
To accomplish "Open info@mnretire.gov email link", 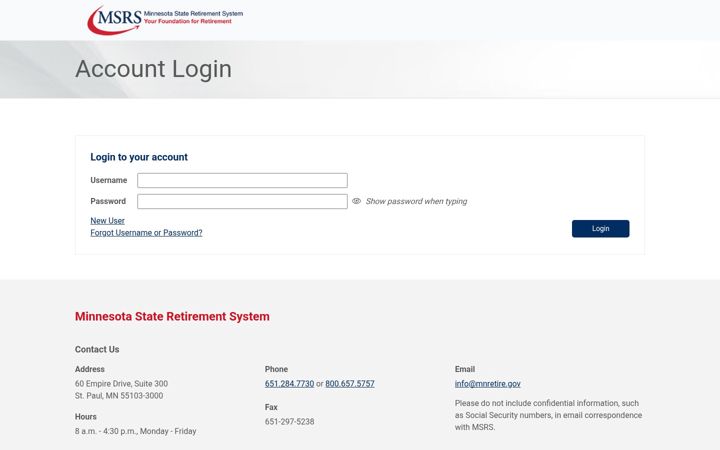I will [x=488, y=384].
